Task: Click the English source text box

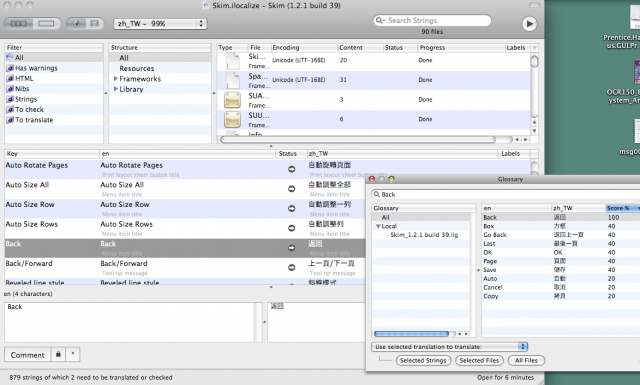Action: (129, 322)
